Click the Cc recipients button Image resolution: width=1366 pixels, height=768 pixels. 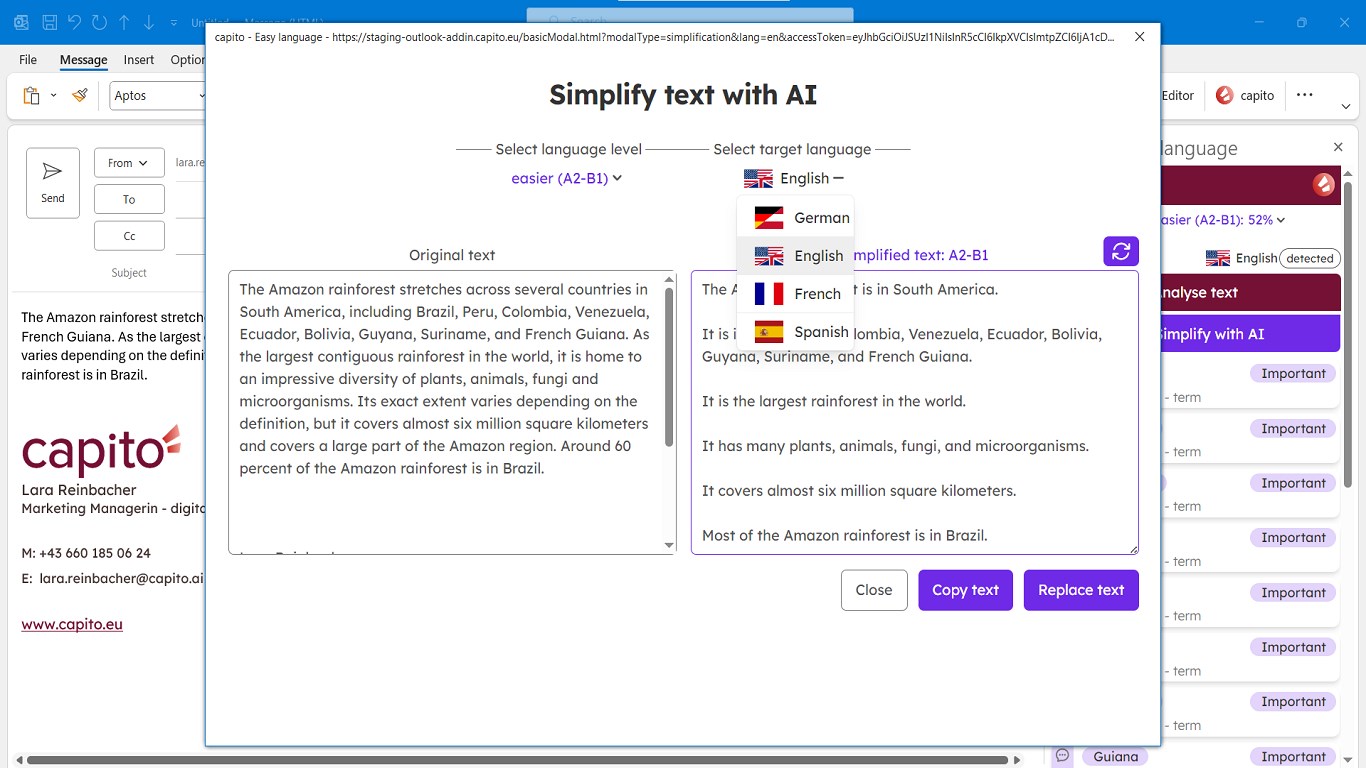(x=129, y=236)
